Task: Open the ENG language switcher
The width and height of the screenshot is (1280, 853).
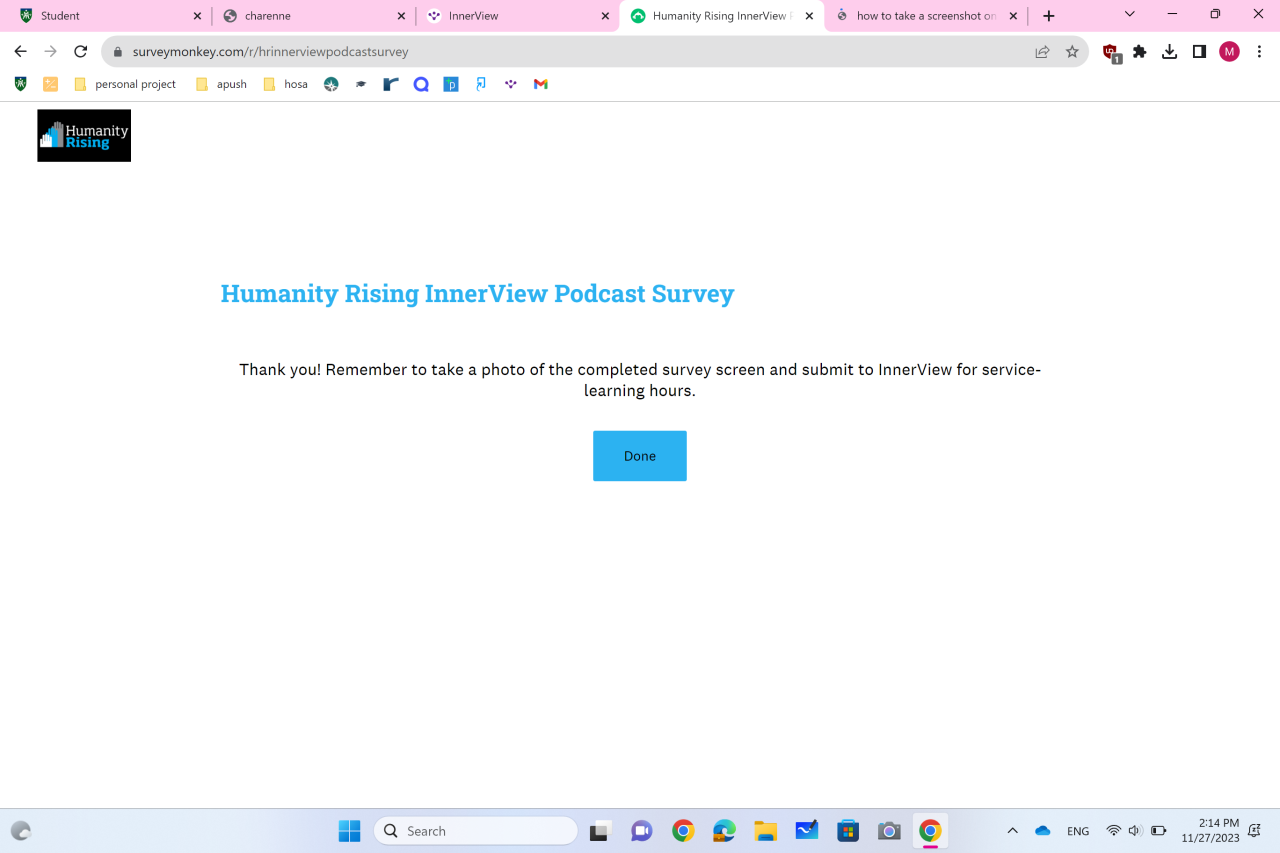Action: pyautogui.click(x=1078, y=831)
